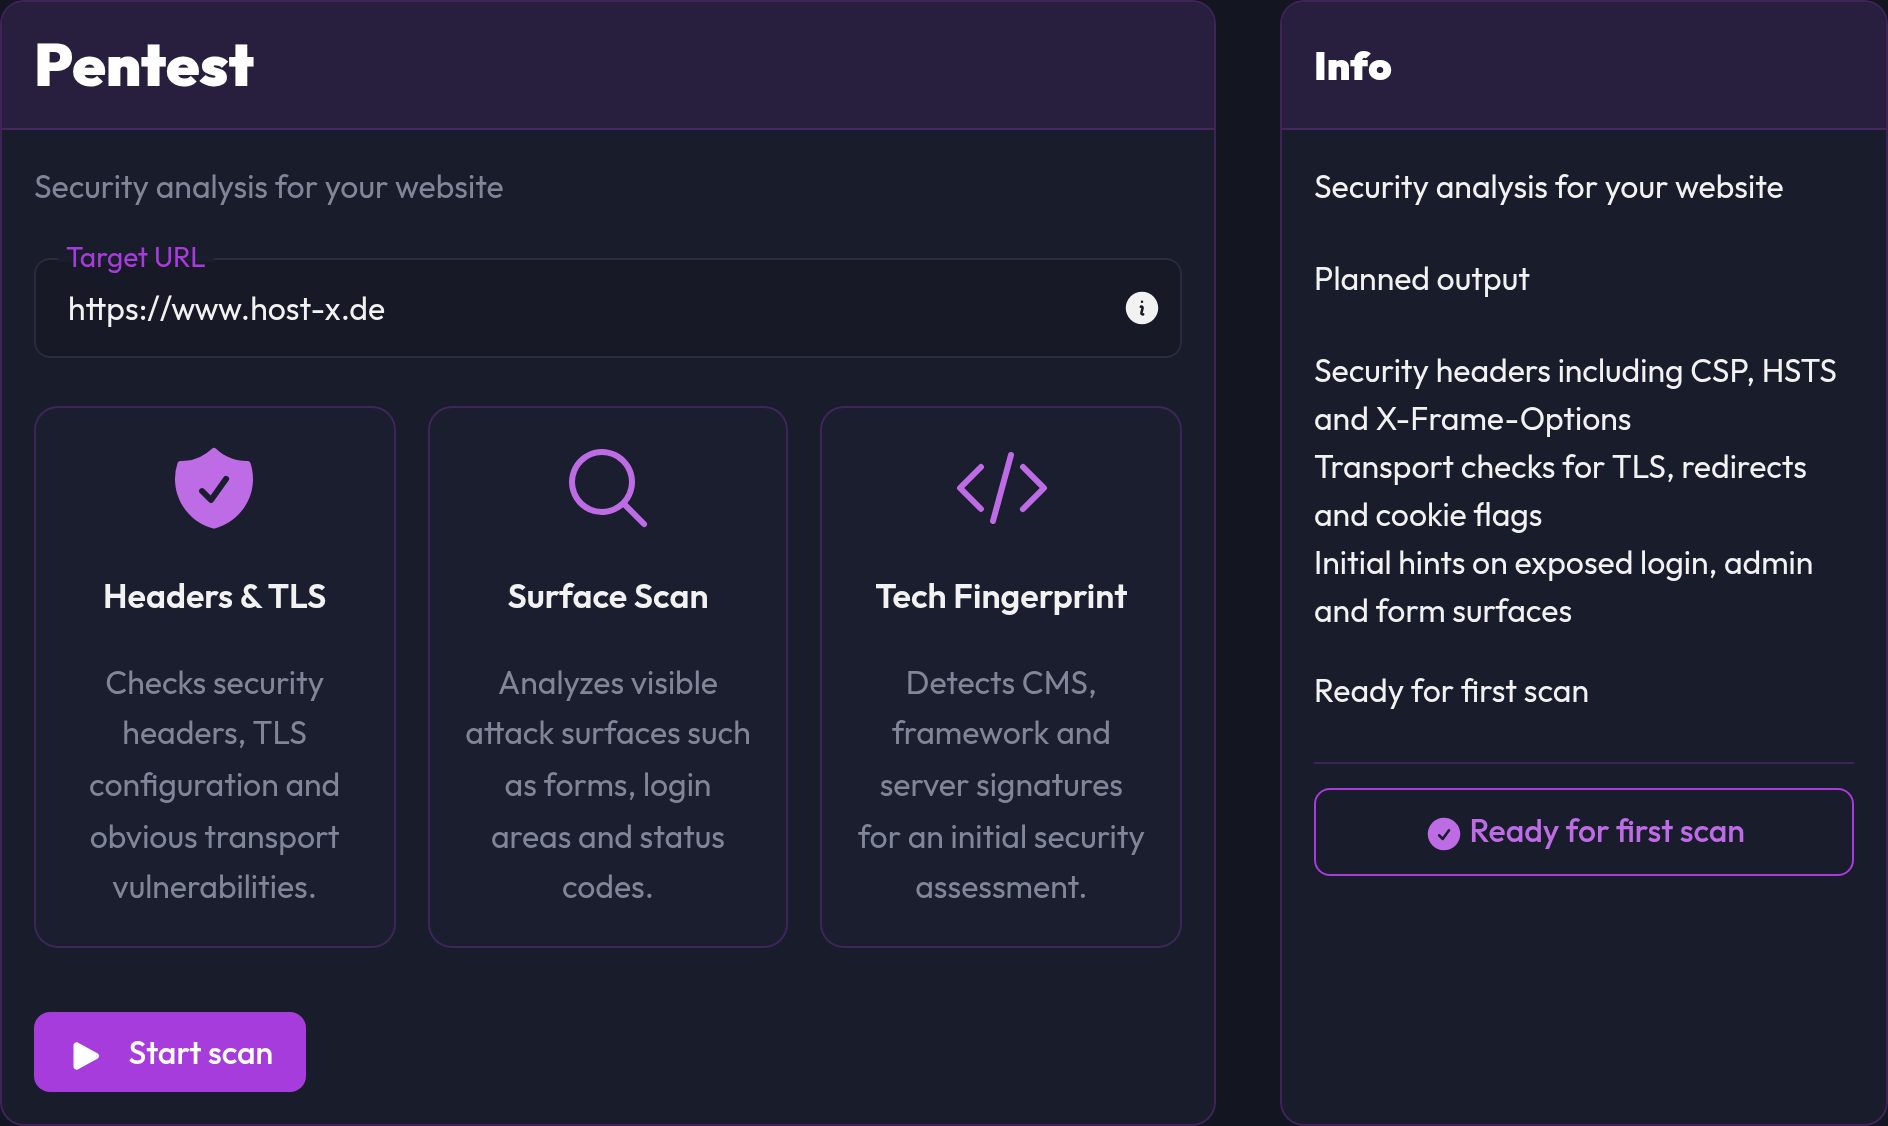Click the magnifying glass Surface Scan icon
This screenshot has height=1126, width=1888.
[x=608, y=488]
